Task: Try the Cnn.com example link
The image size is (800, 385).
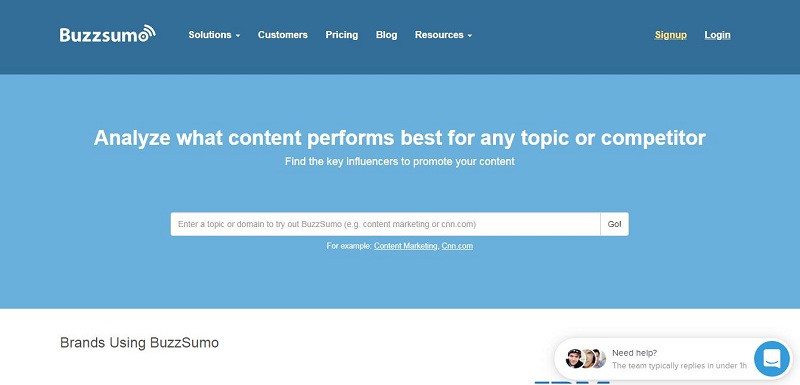Action: tap(457, 246)
